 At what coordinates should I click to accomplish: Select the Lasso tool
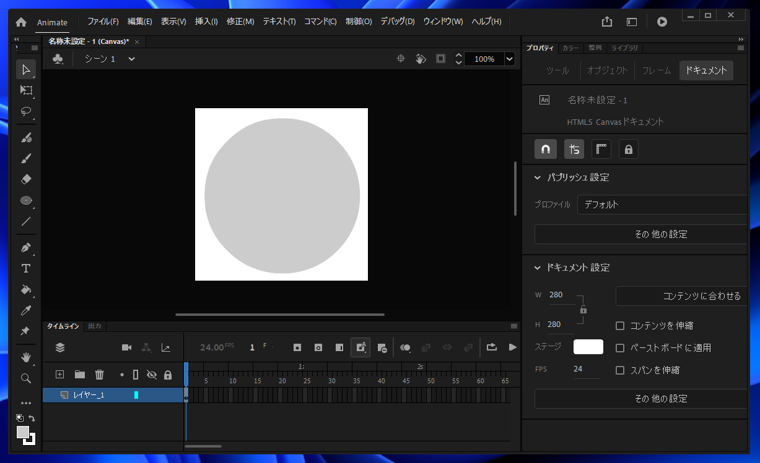pos(26,112)
